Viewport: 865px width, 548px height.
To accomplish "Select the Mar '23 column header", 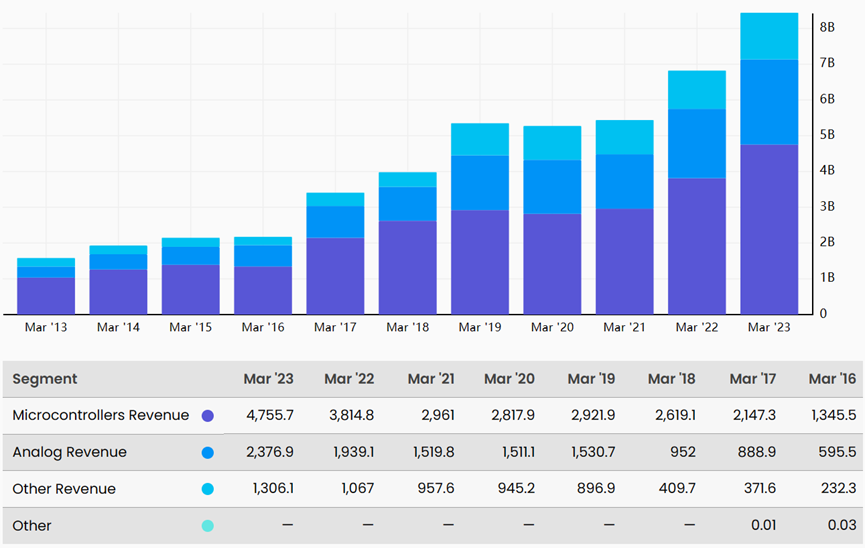I will click(269, 379).
